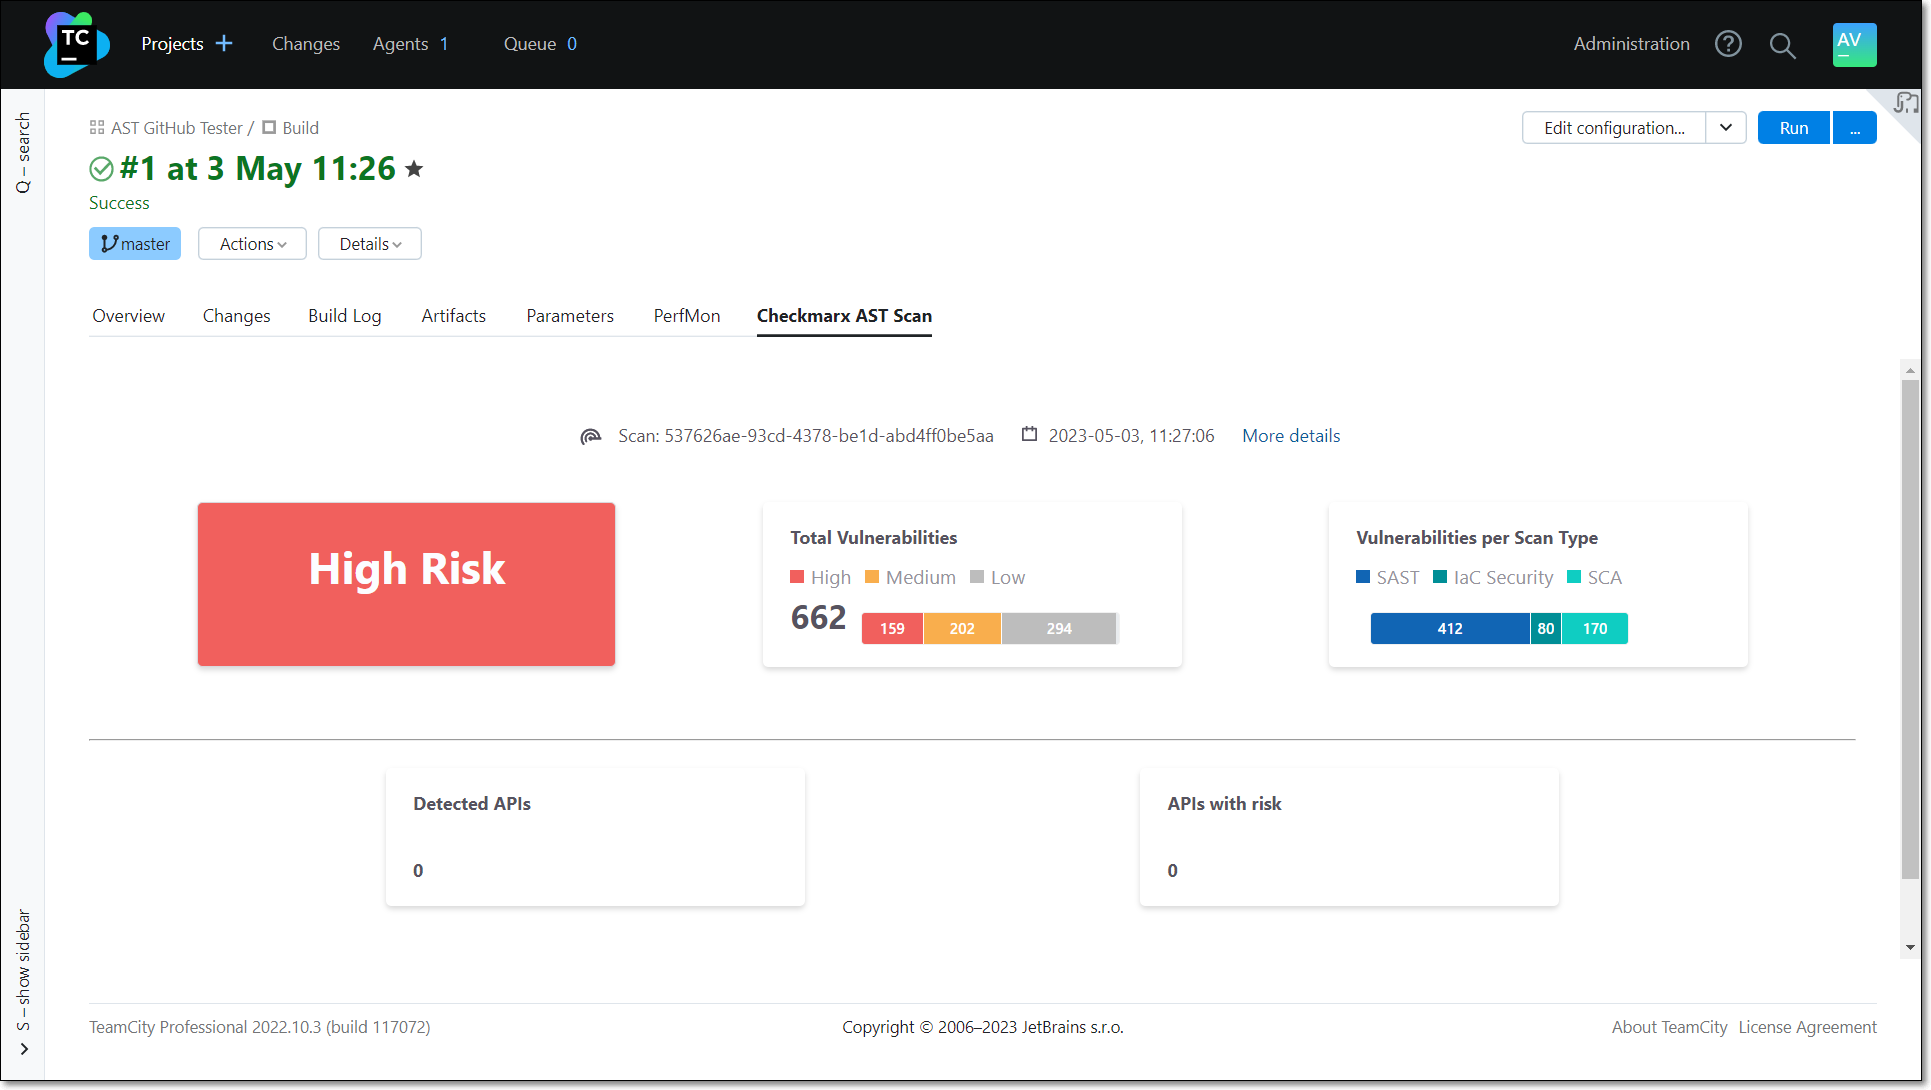Click the AST GitHub Tester project icon

(x=97, y=128)
